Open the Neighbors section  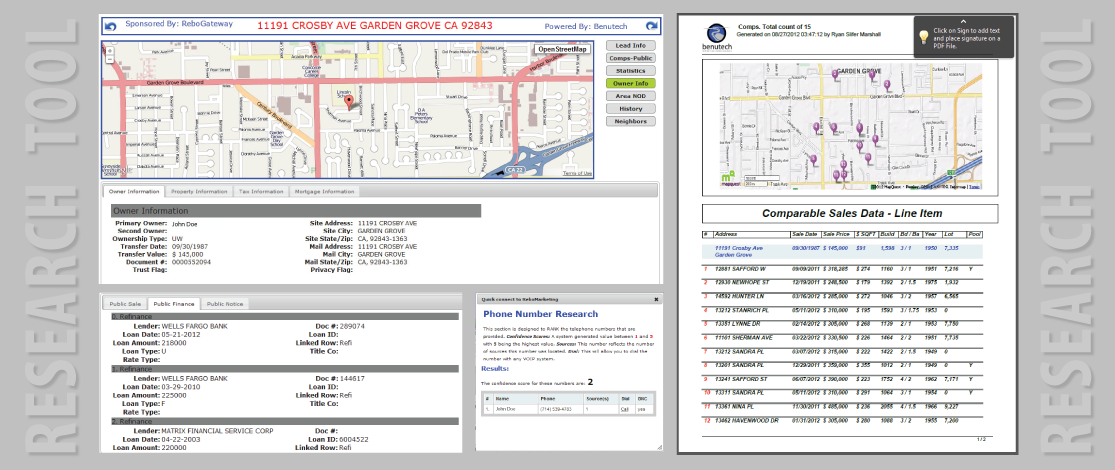[x=630, y=122]
